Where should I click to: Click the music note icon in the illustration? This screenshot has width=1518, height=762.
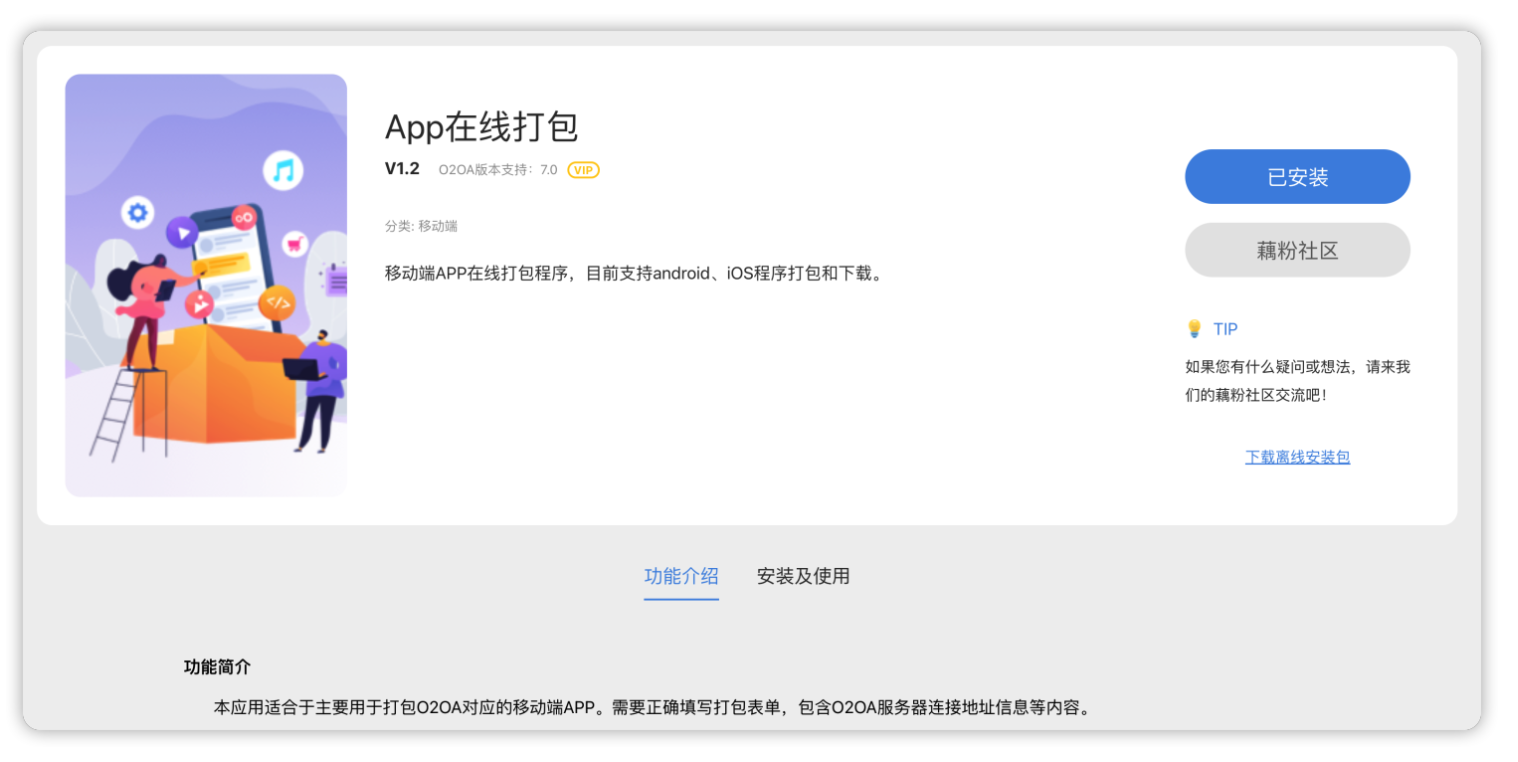pos(283,171)
